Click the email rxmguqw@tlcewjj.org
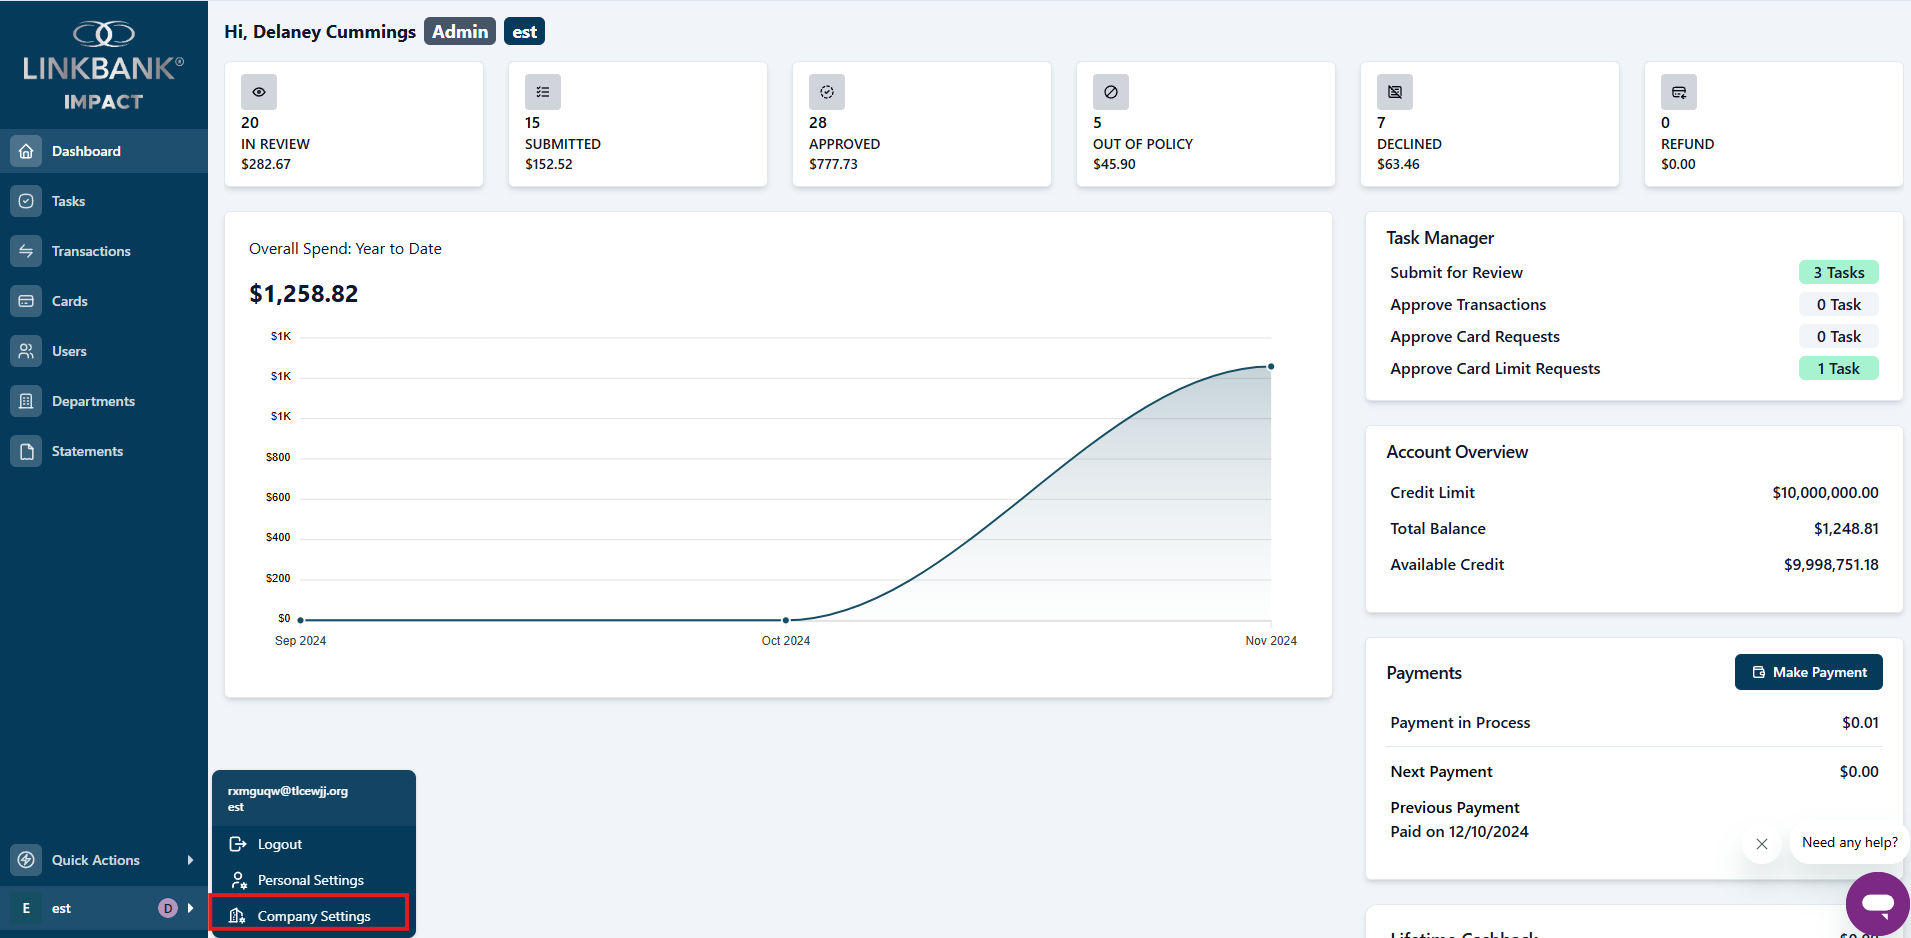The width and height of the screenshot is (1911, 938). coord(288,790)
